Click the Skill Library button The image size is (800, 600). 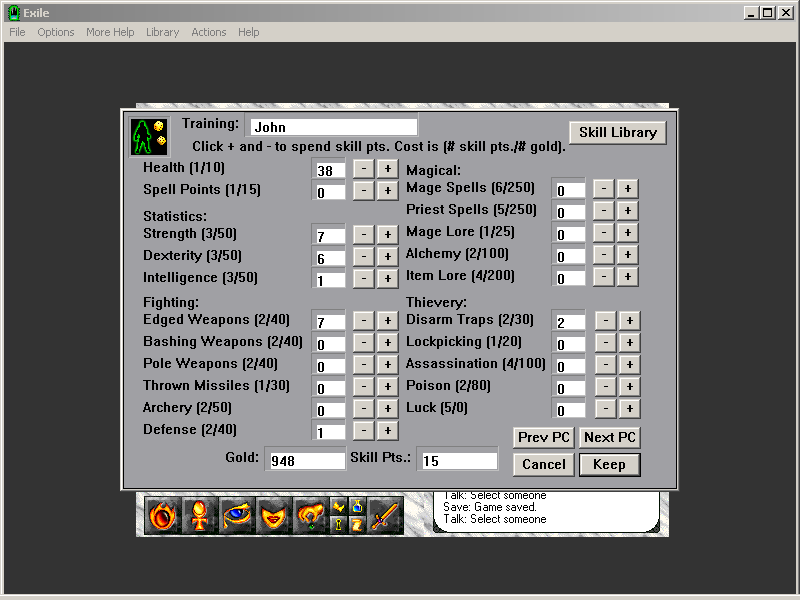pyautogui.click(x=618, y=132)
